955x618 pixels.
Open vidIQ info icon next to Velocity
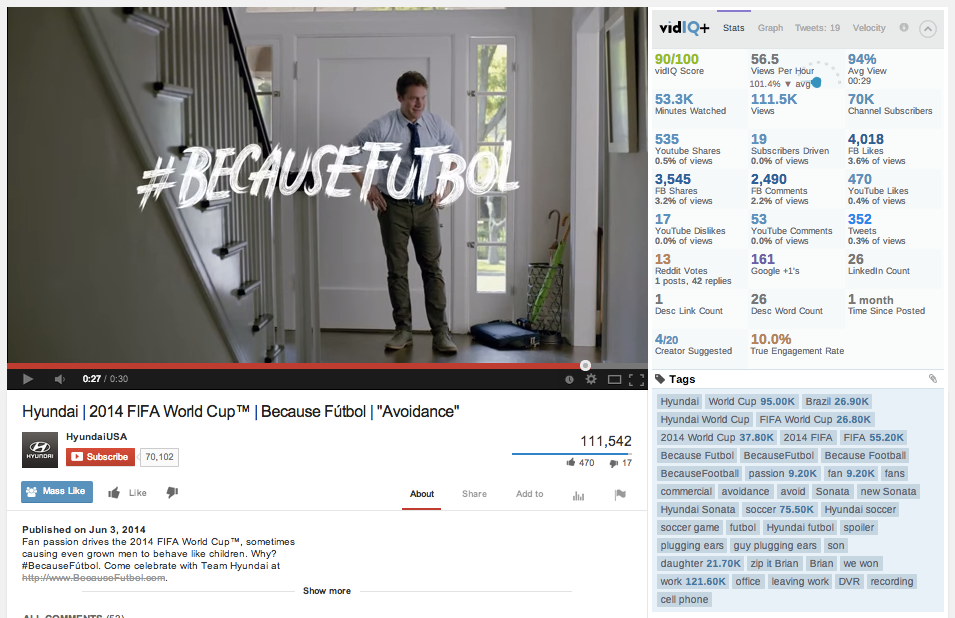904,27
